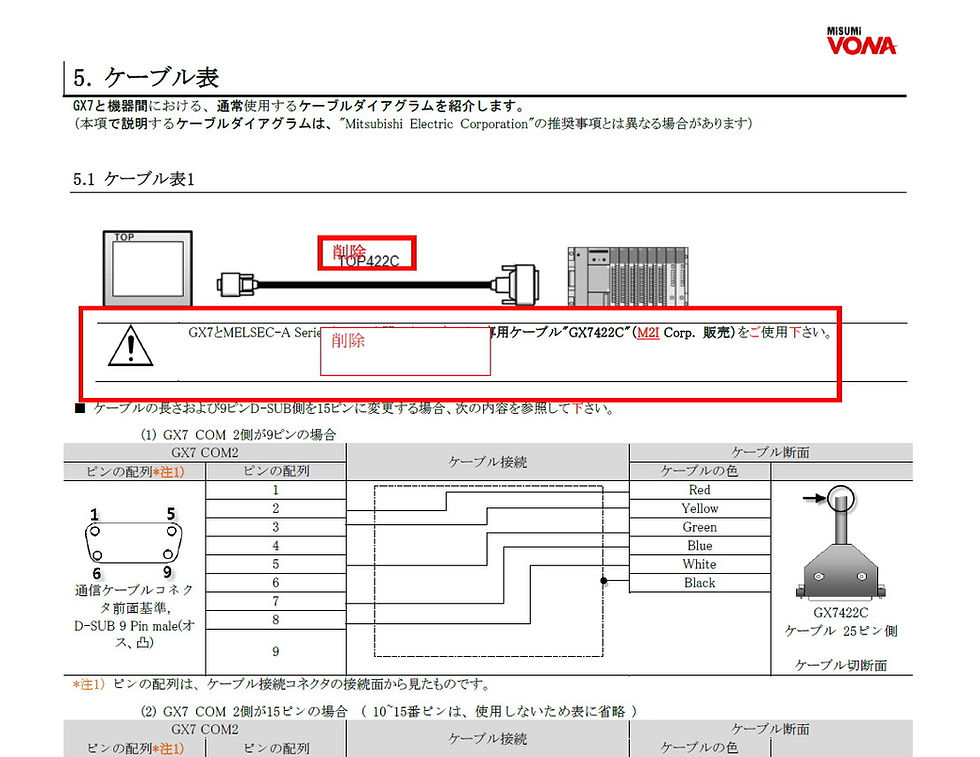Select the subheading '5.1 ケーブル表1'
This screenshot has height=757, width=980.
[134, 179]
